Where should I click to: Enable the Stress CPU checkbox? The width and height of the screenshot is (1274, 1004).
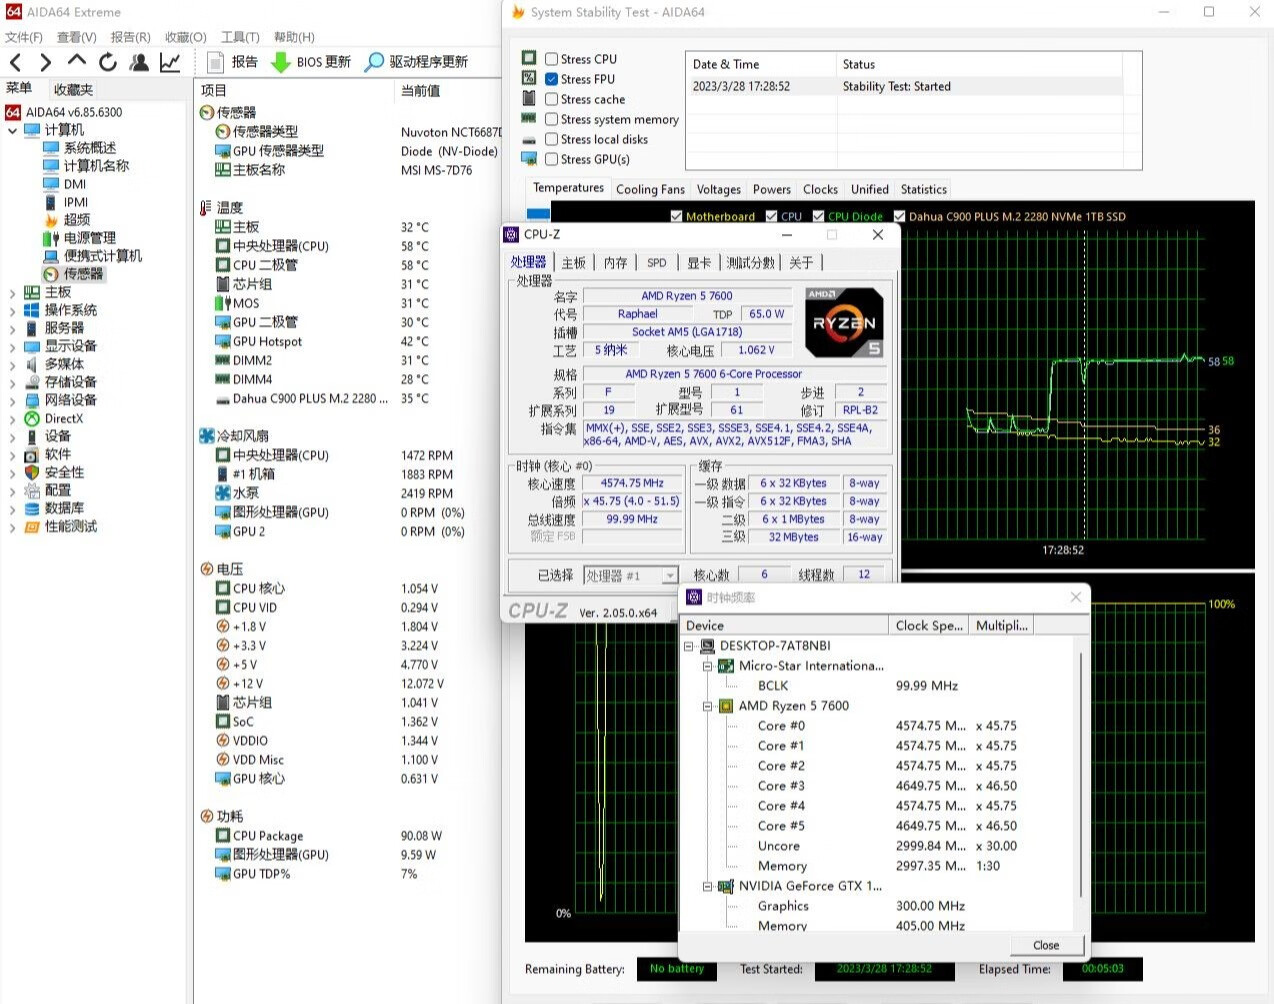click(551, 59)
